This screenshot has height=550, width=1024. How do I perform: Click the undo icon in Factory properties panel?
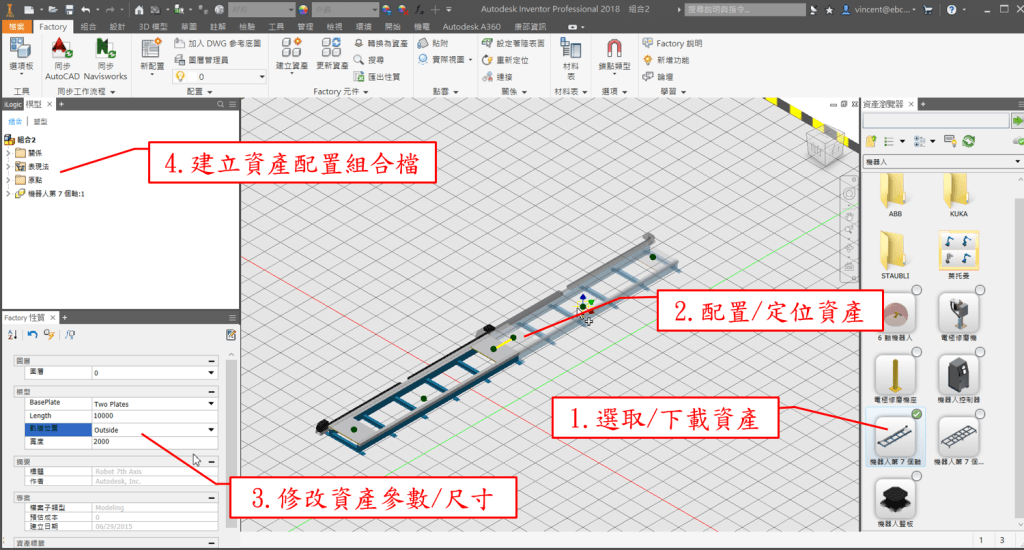[x=32, y=335]
